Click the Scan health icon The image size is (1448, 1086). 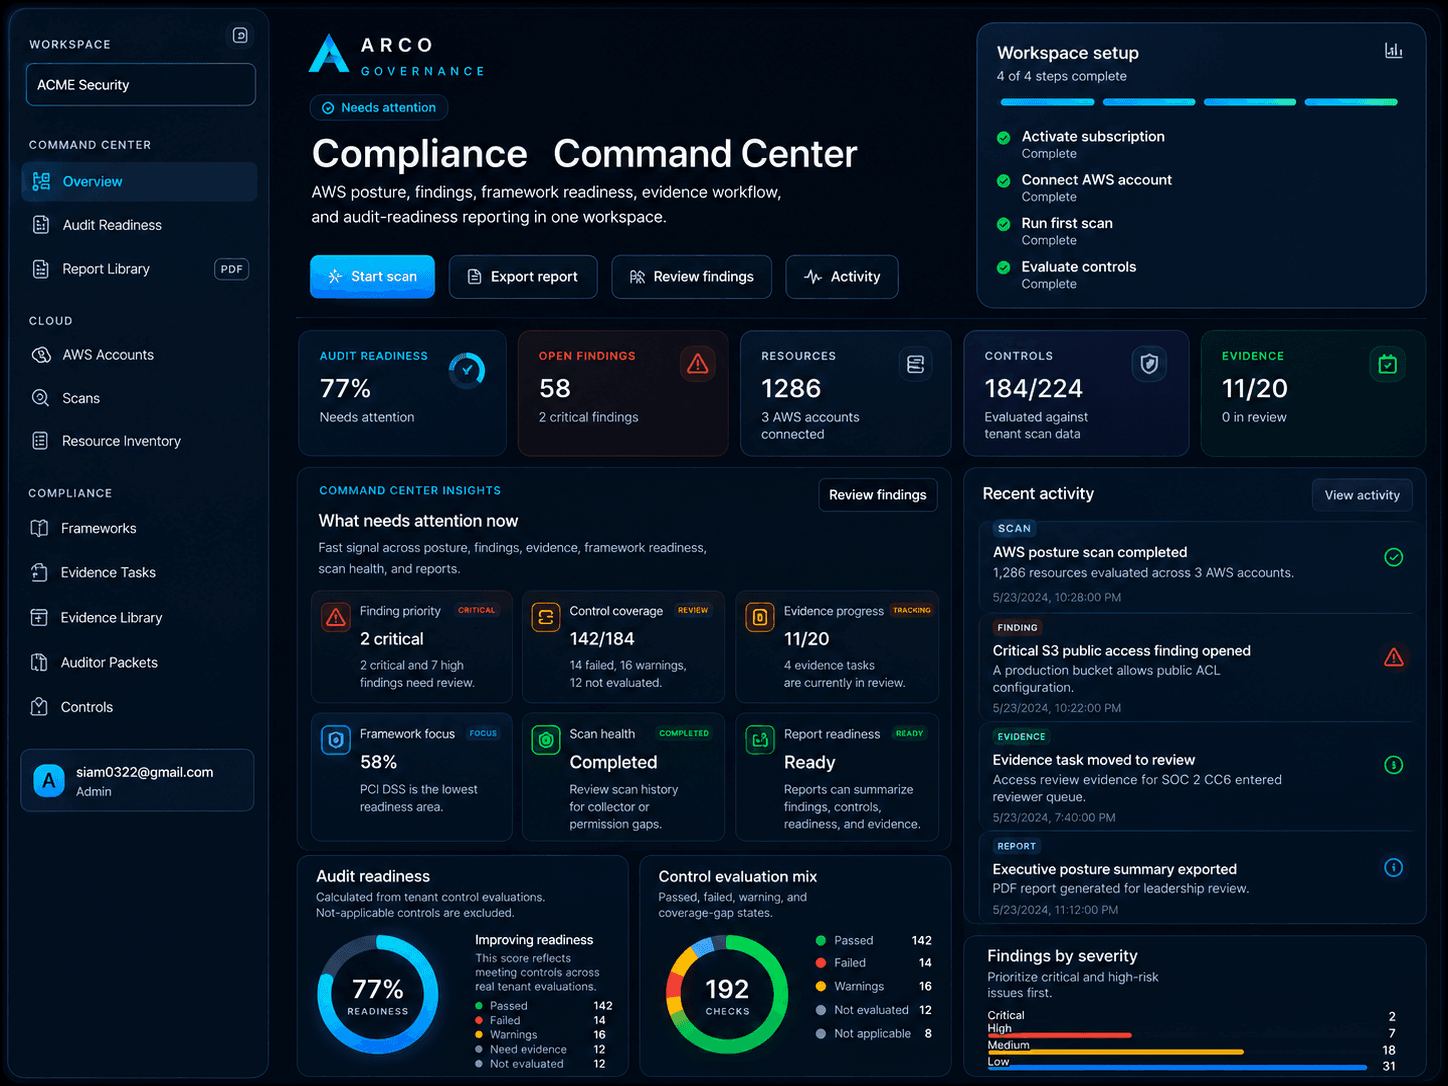tap(546, 740)
